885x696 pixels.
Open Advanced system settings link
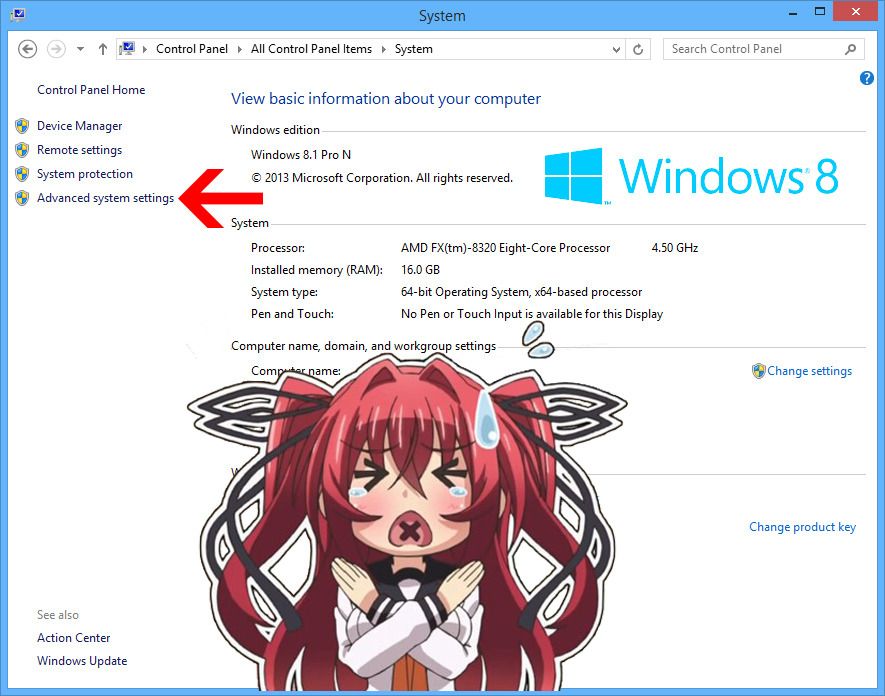106,198
